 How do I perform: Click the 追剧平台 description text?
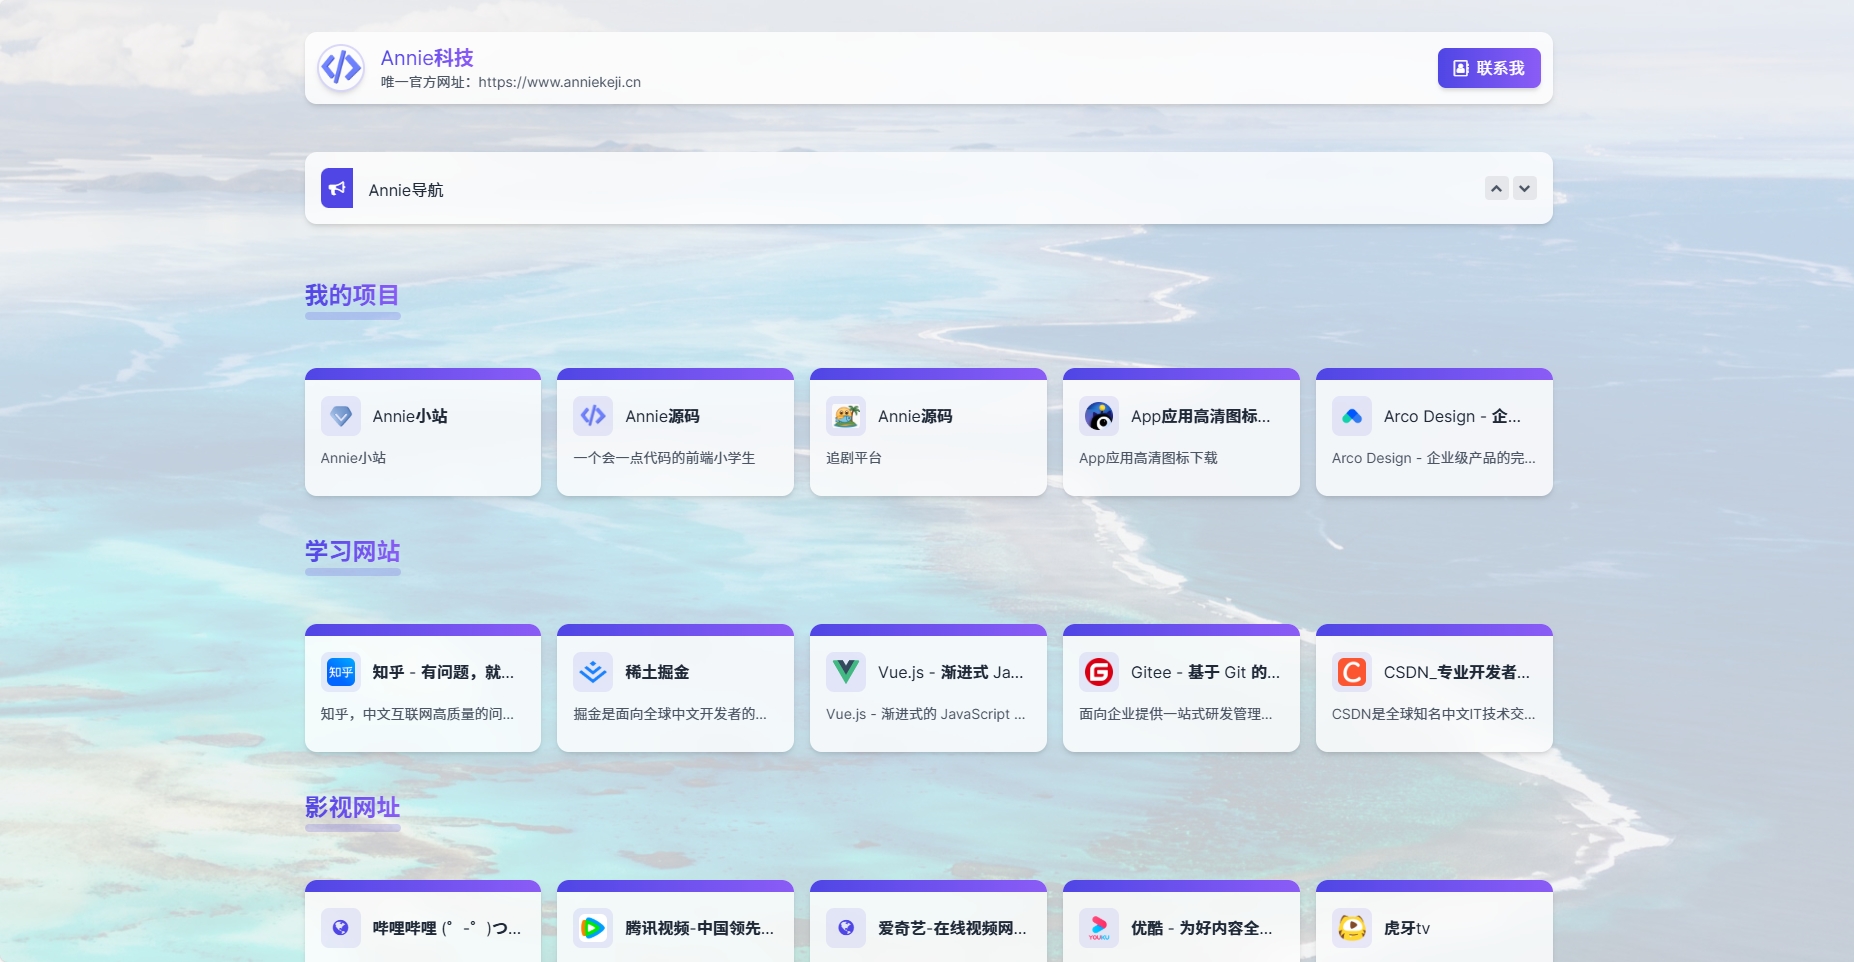tap(854, 458)
